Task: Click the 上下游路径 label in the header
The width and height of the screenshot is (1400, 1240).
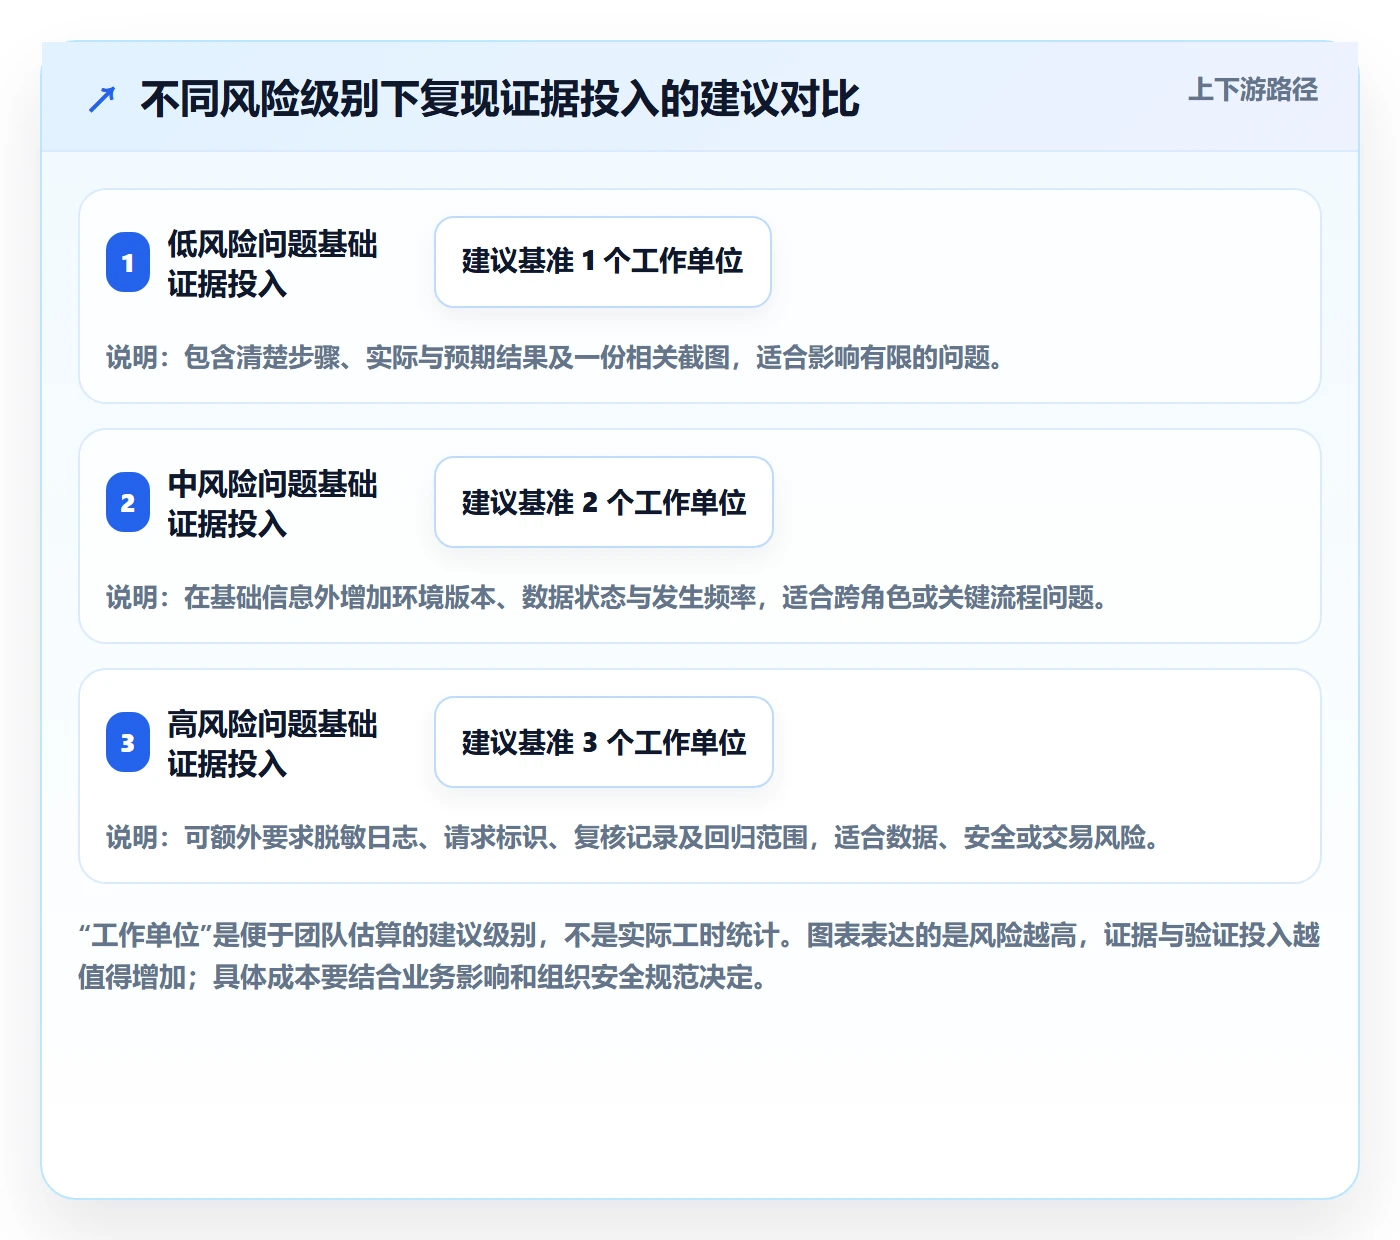Action: (x=1253, y=90)
